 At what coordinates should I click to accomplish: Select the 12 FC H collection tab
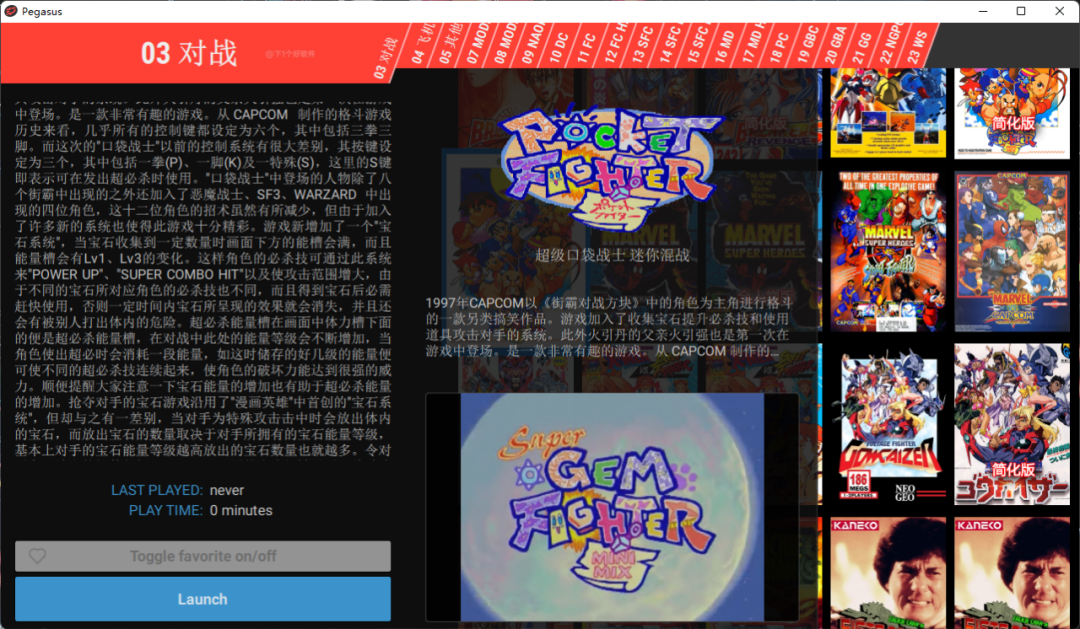[x=615, y=45]
